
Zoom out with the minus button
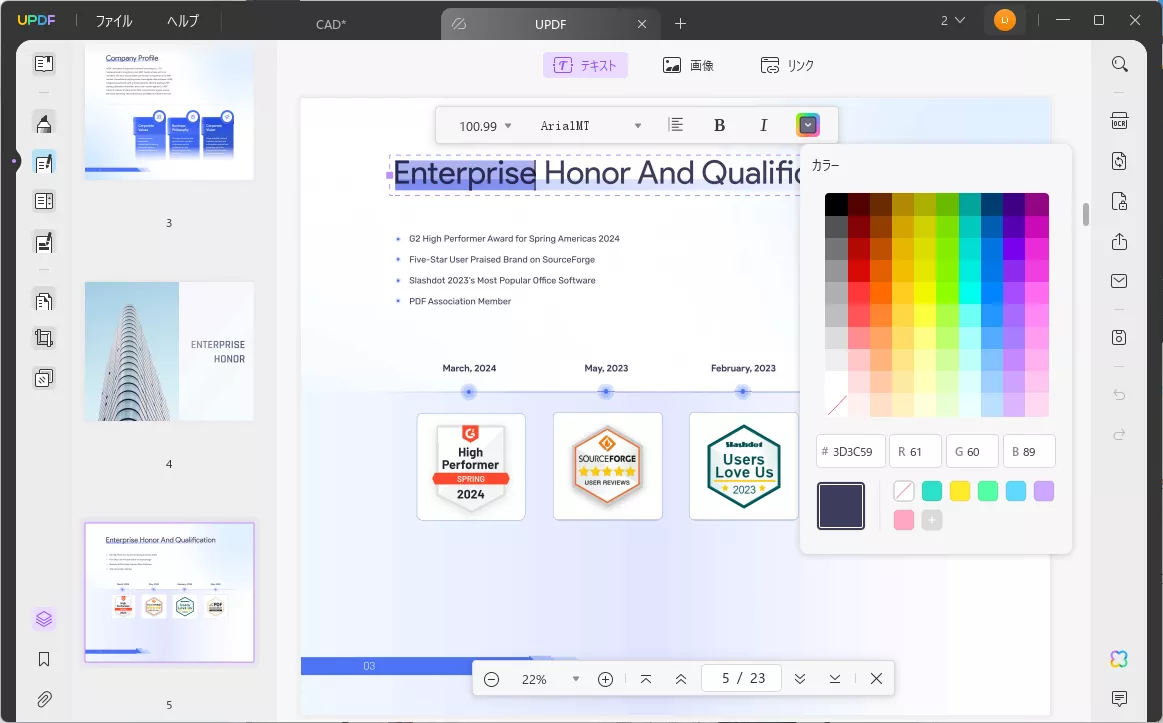[x=491, y=679]
